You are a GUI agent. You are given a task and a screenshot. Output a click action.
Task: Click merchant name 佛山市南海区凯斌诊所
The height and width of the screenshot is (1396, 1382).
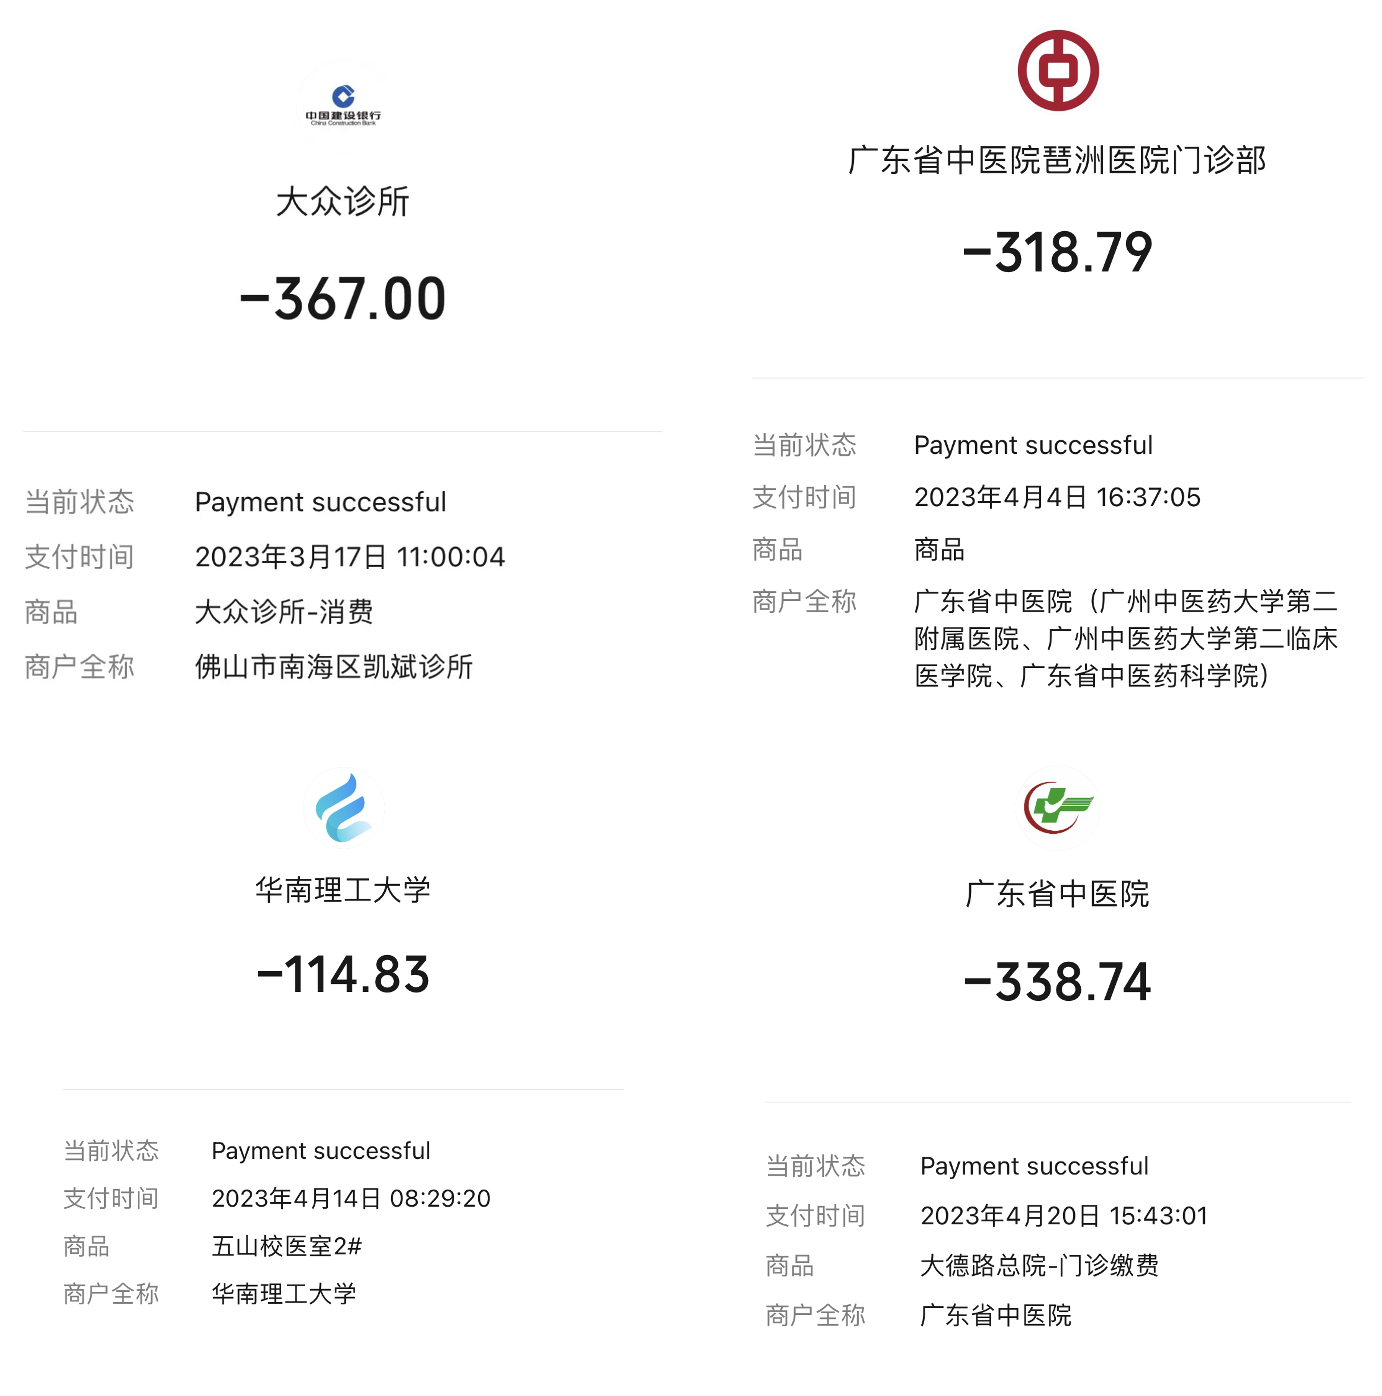pos(333,667)
